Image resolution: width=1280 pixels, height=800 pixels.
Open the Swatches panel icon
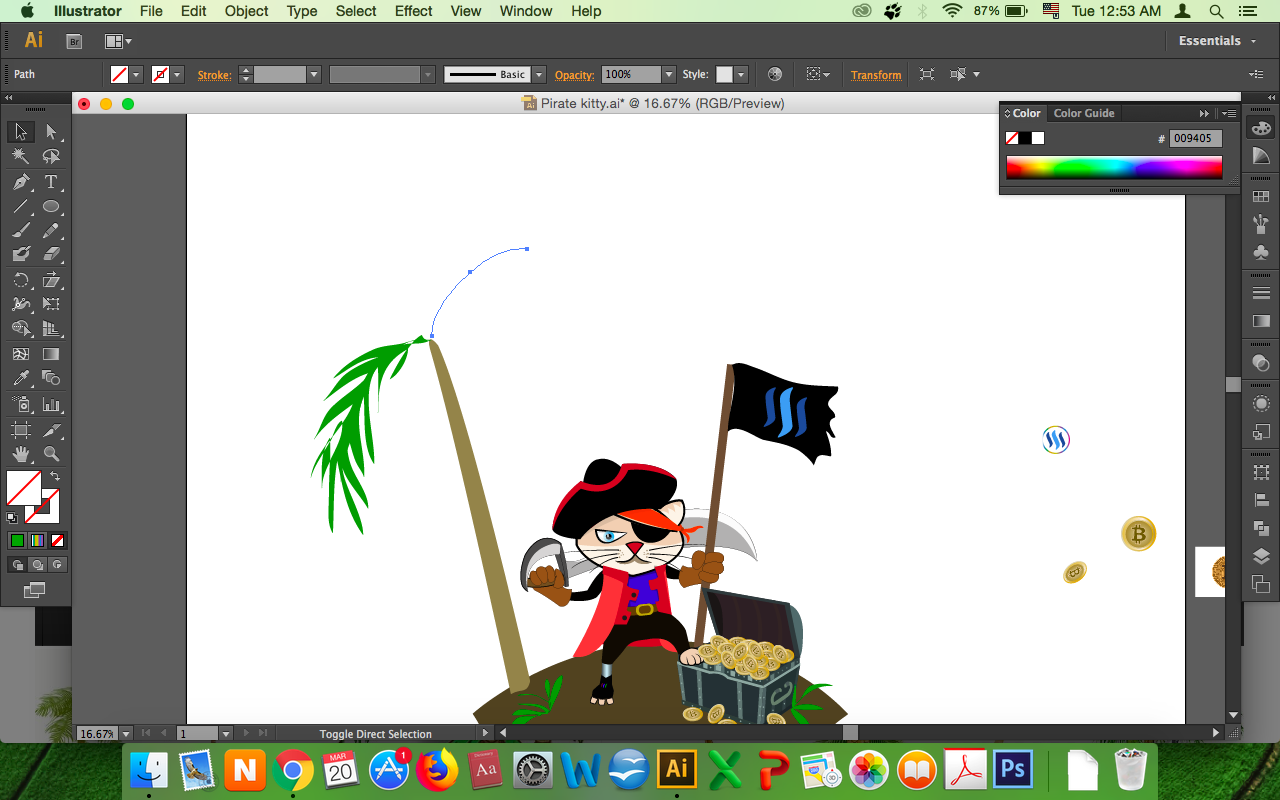(x=1261, y=197)
